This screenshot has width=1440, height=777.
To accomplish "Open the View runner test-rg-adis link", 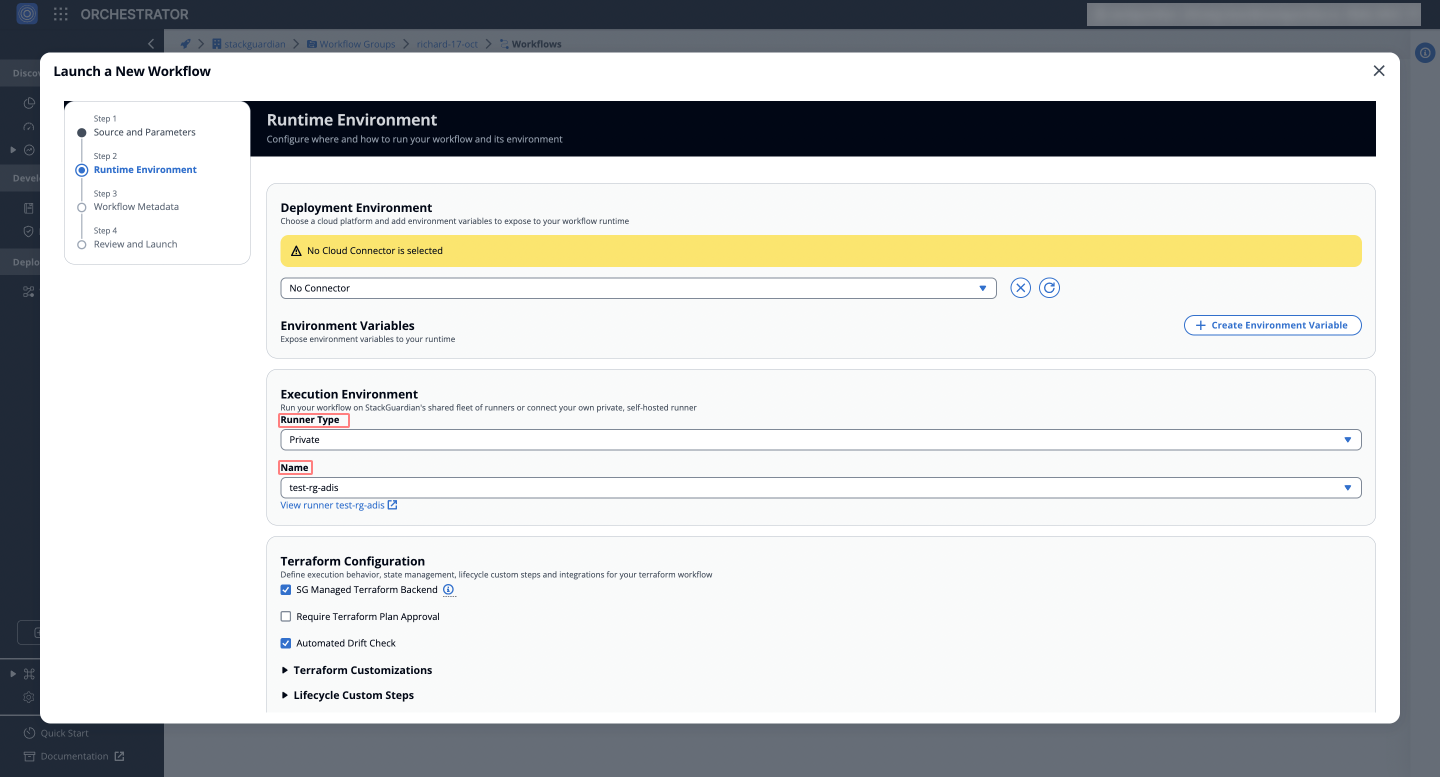I will coord(334,505).
